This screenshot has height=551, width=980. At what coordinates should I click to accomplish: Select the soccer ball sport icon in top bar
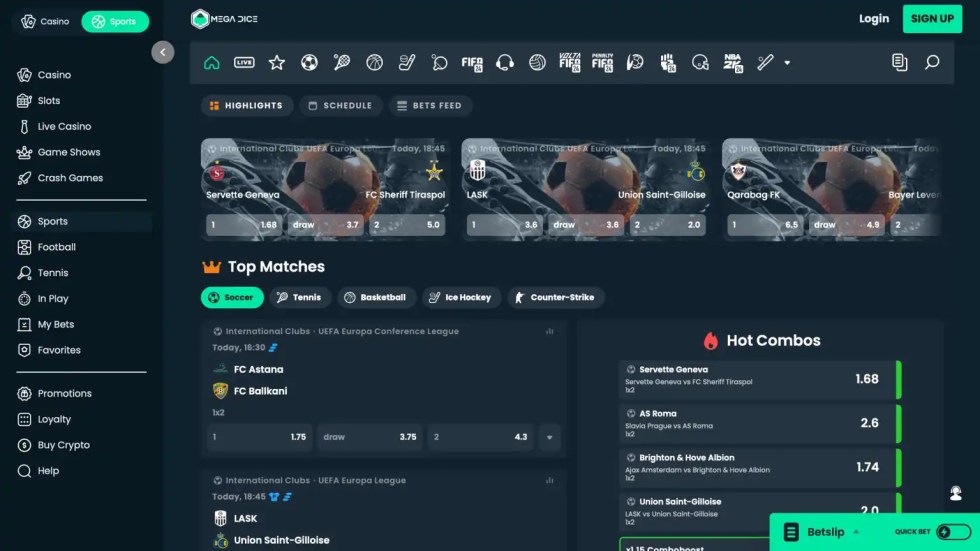click(309, 62)
